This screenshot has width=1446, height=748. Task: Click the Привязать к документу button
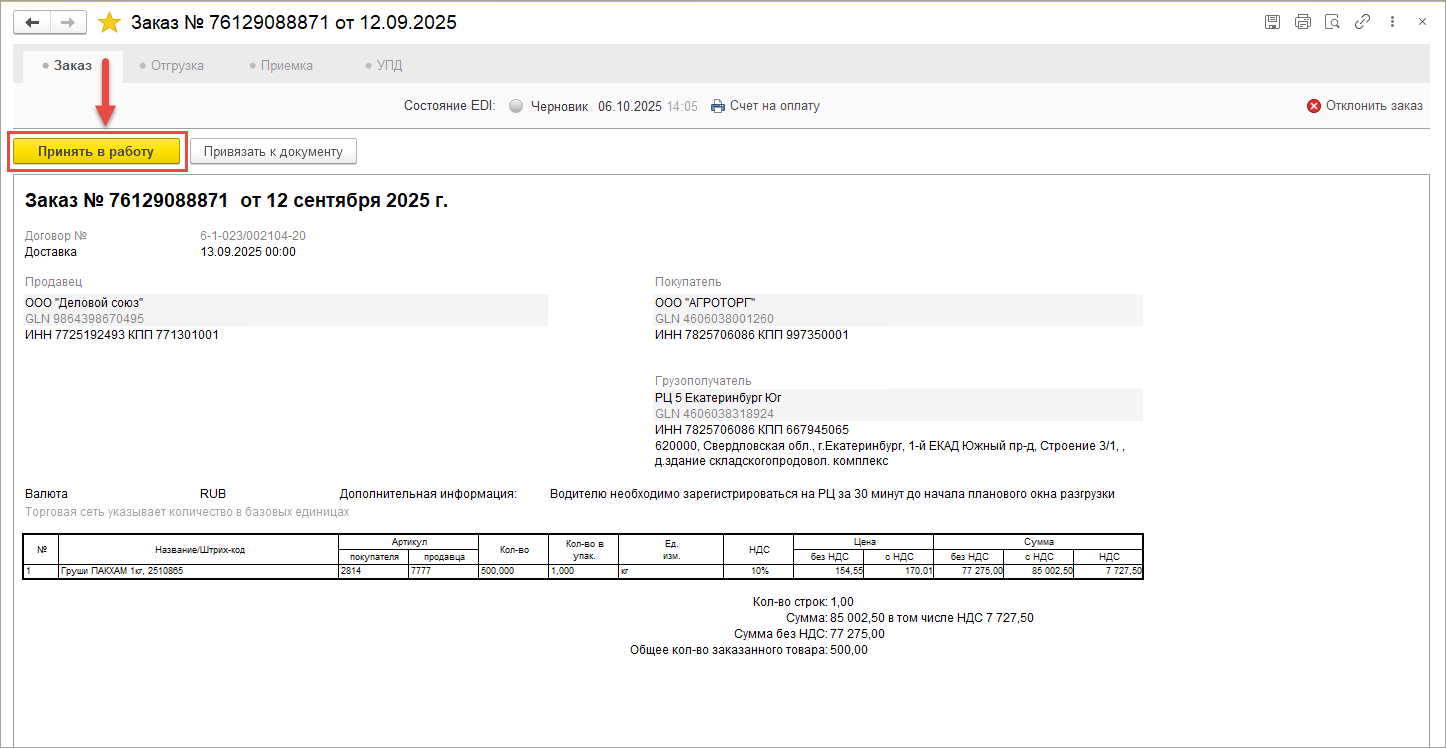(273, 152)
